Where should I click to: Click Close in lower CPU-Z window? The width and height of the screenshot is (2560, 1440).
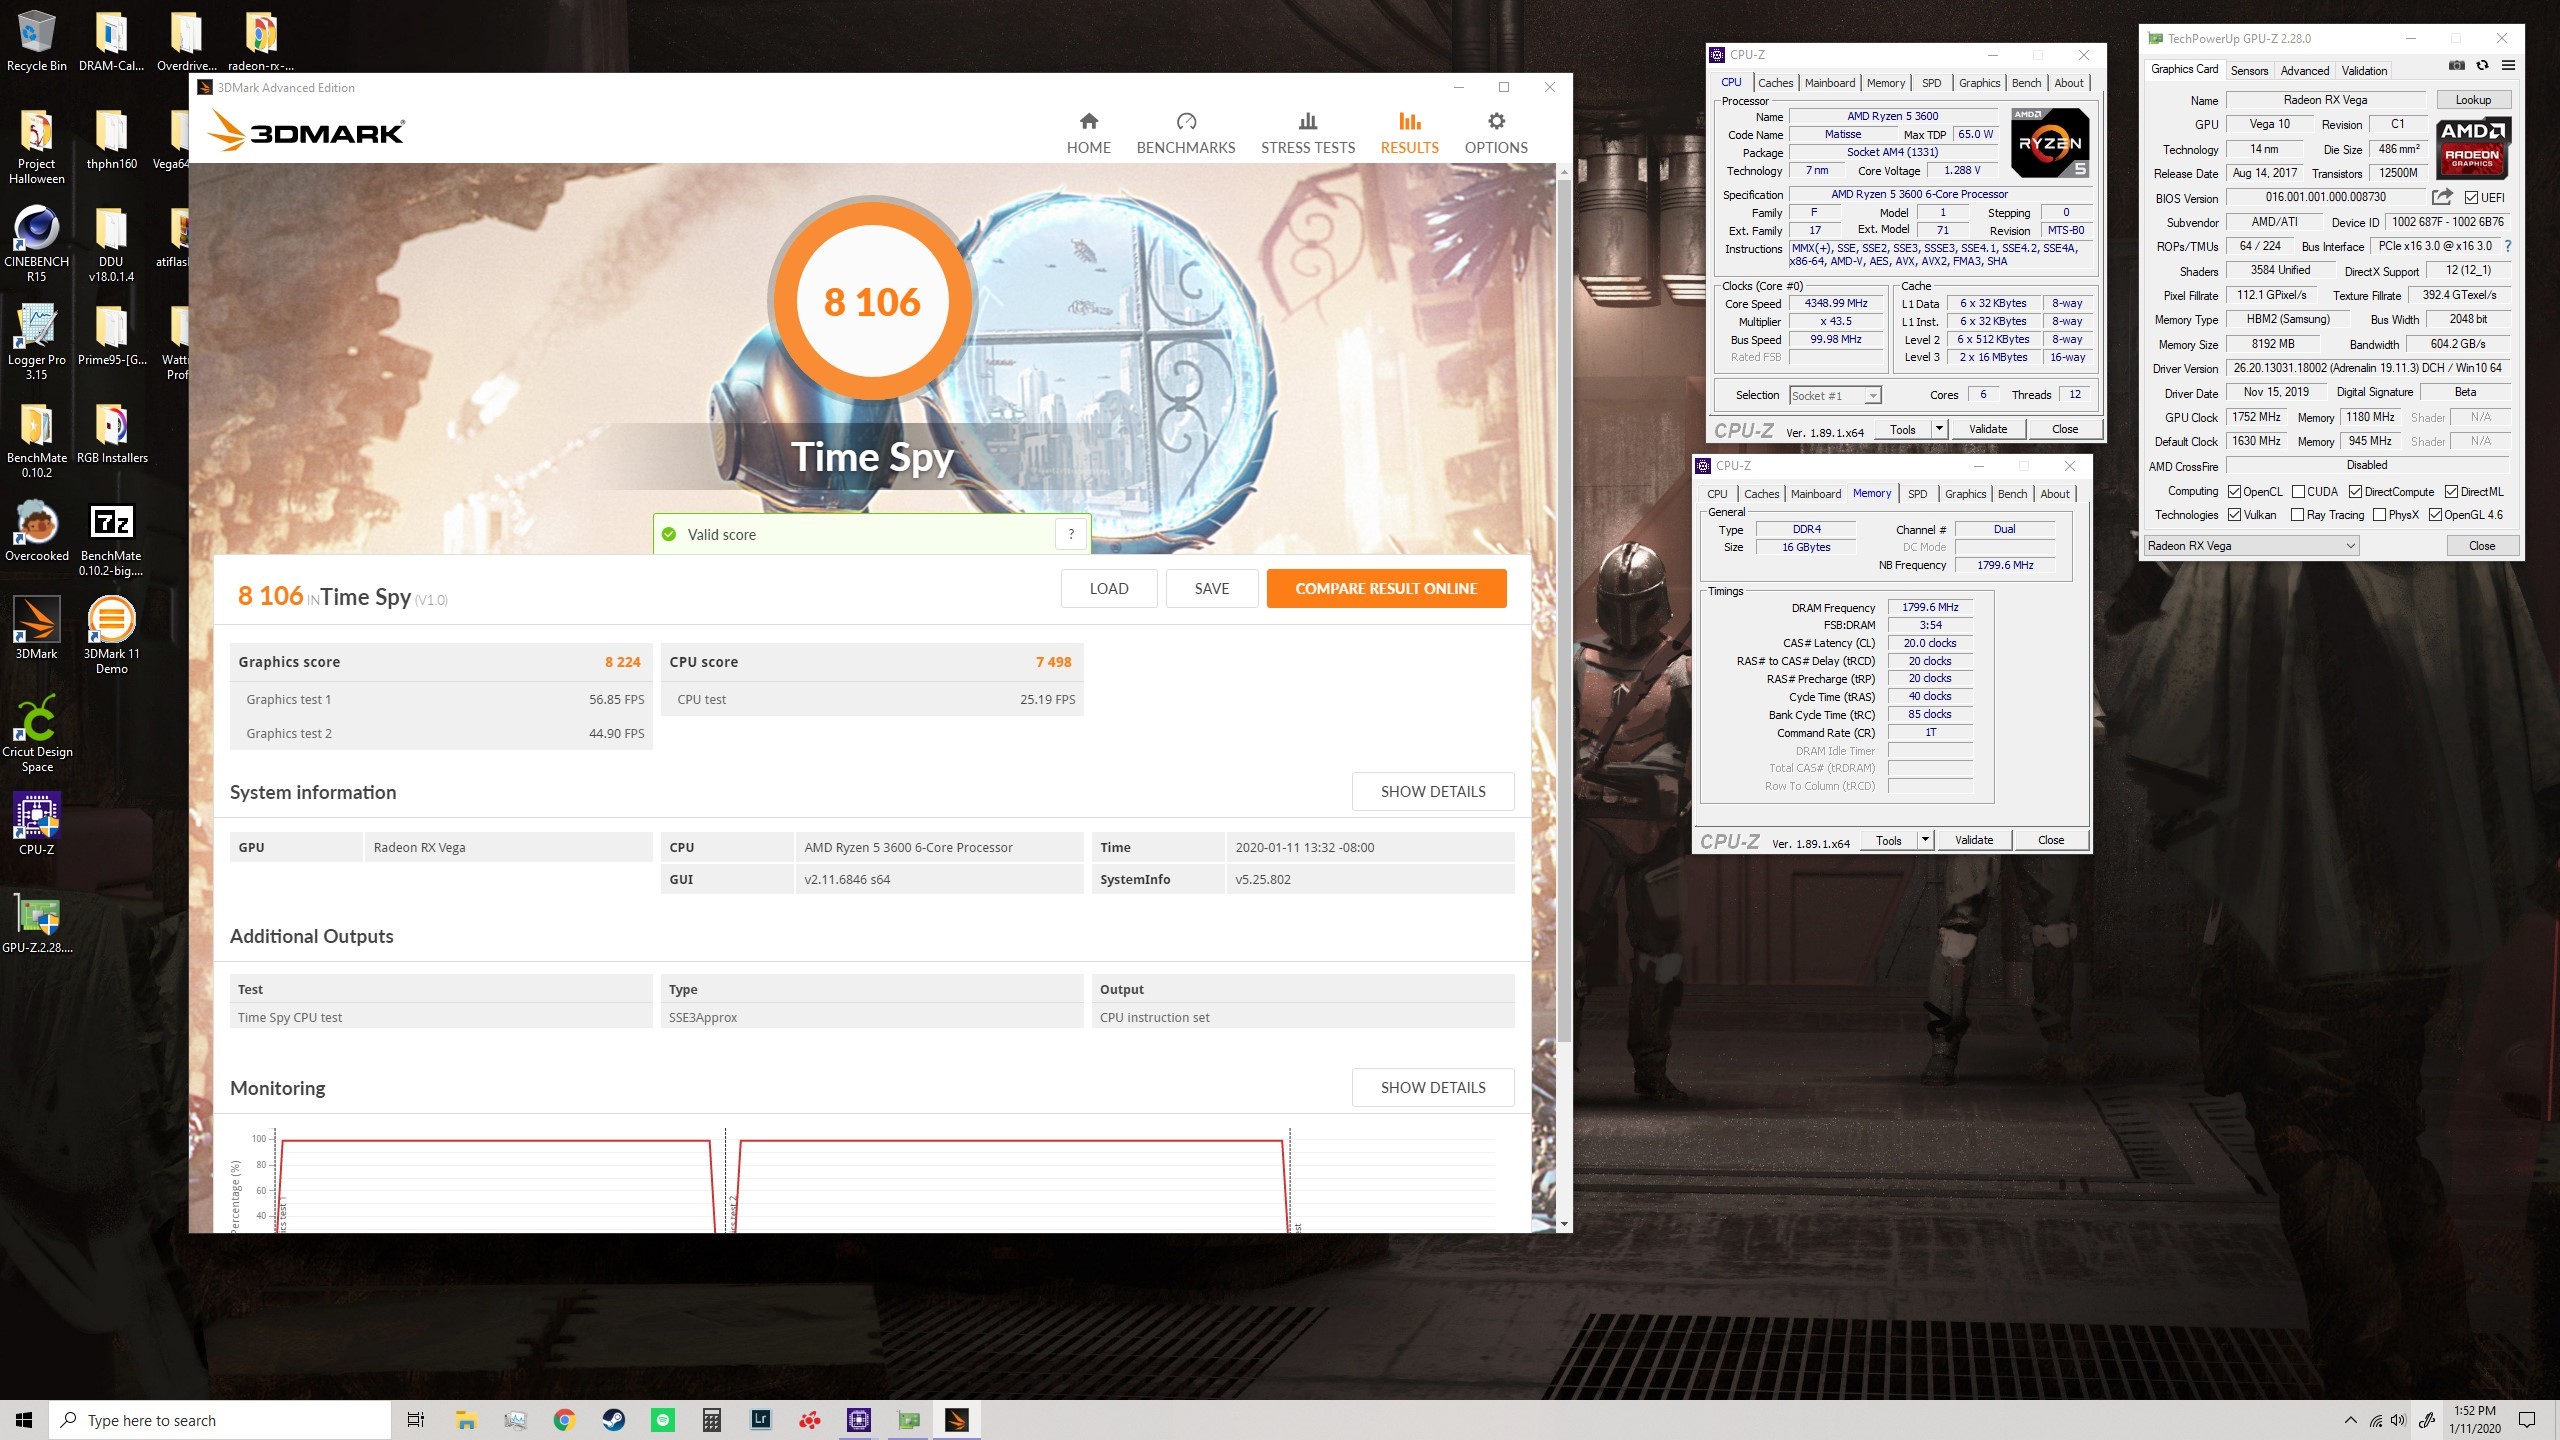[2050, 840]
